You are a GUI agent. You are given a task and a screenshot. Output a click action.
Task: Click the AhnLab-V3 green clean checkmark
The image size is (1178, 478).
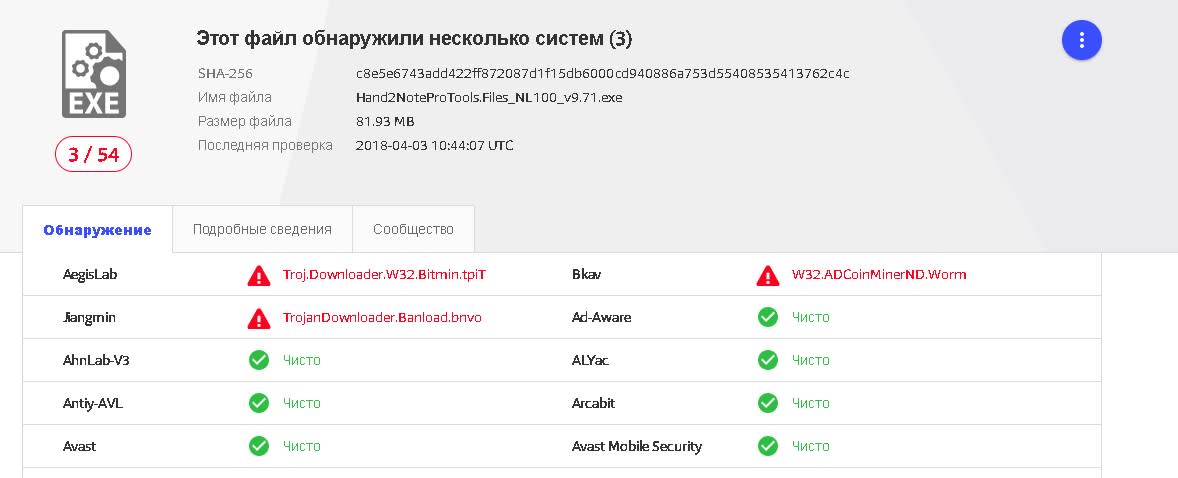point(259,360)
